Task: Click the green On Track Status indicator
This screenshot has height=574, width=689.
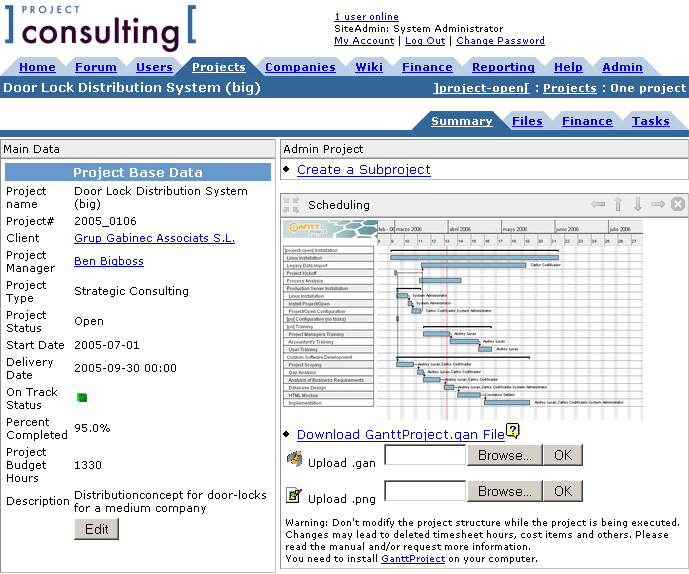Action: click(x=83, y=397)
